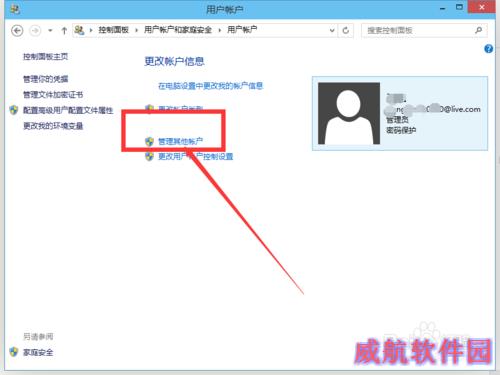Open 家庭安全 link at bottom left
This screenshot has height=375, width=500.
(x=38, y=352)
